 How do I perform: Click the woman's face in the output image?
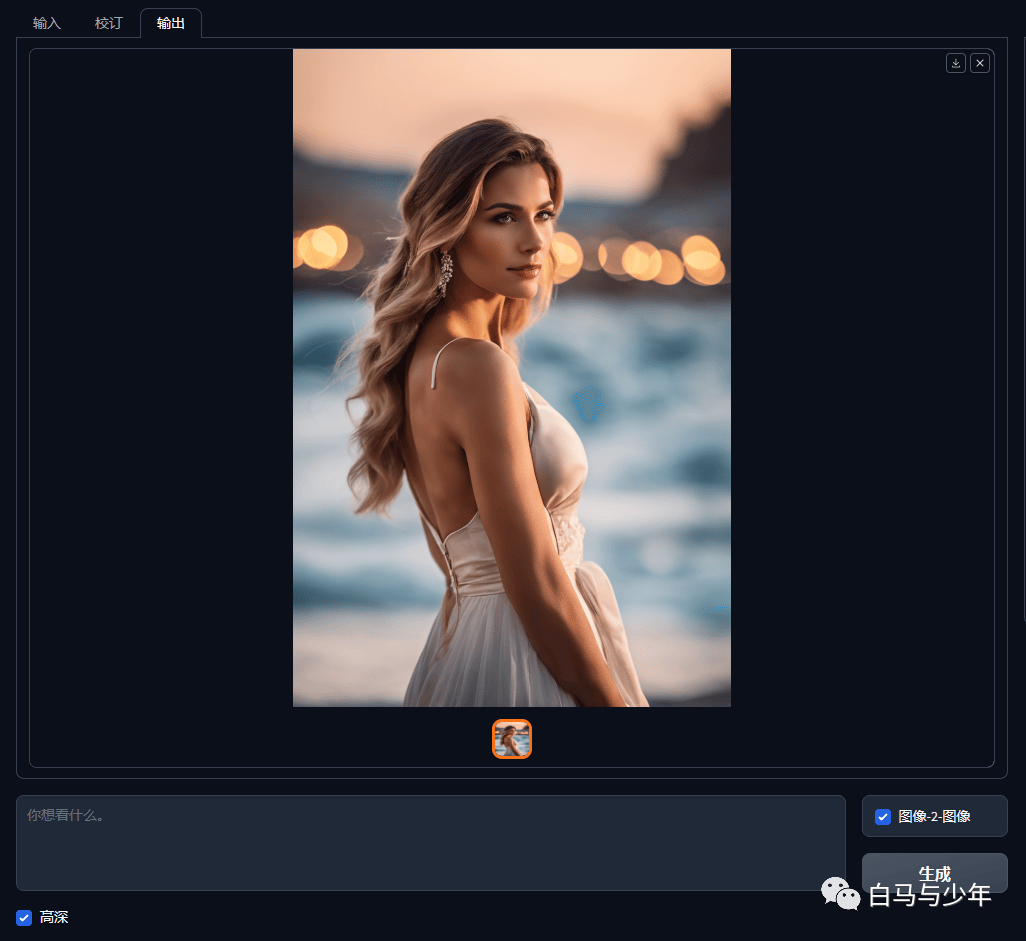point(517,229)
